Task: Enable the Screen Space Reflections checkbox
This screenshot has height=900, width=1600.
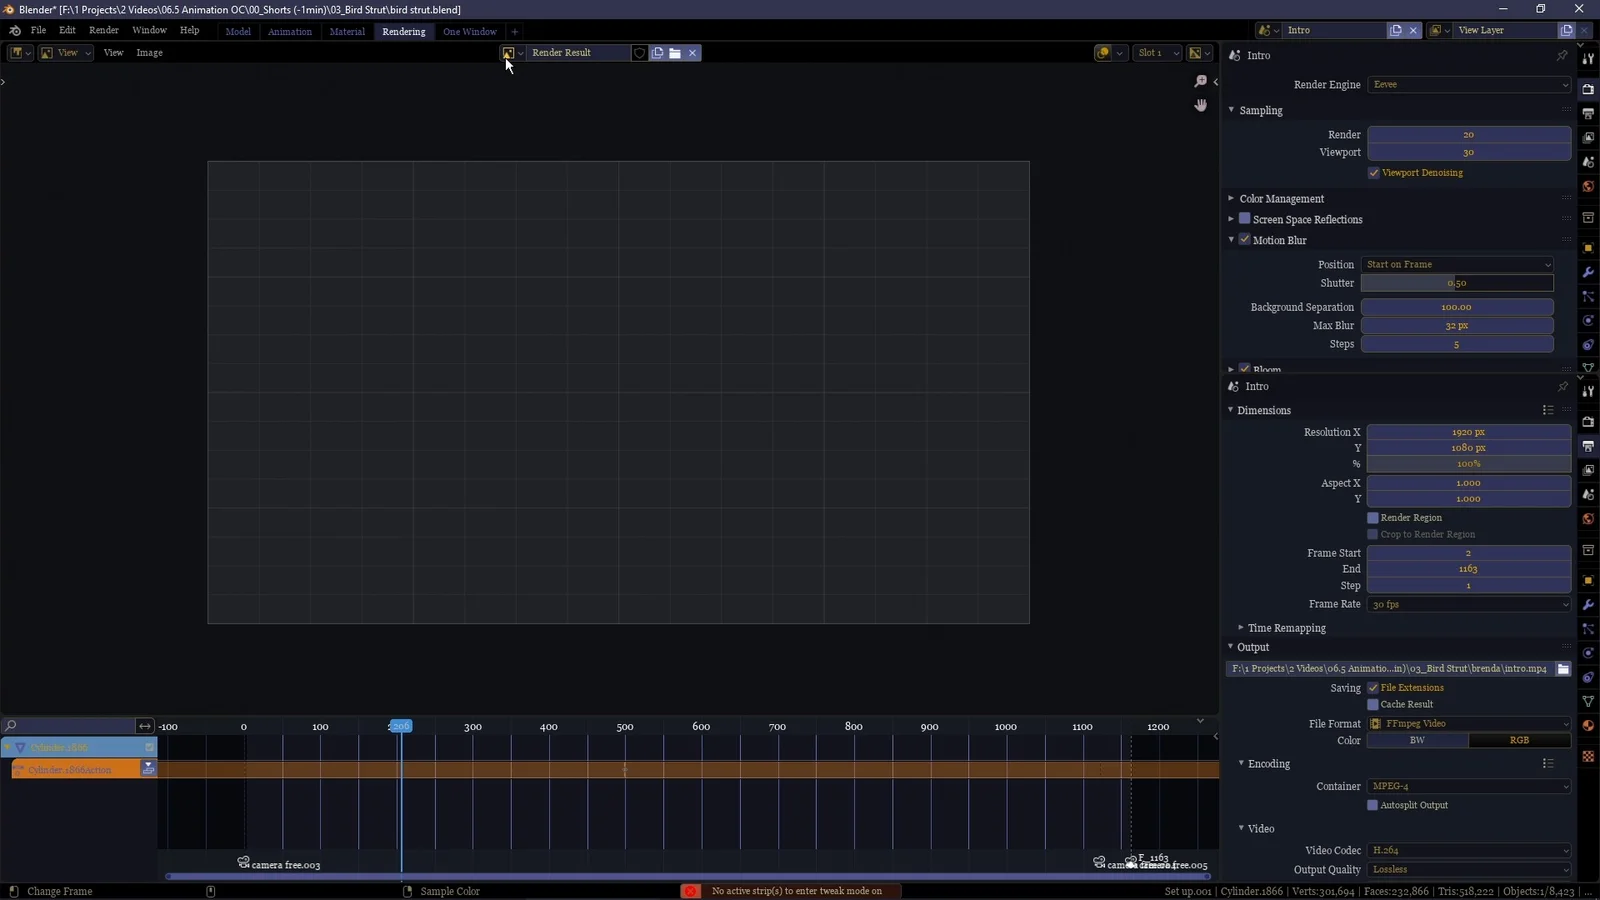Action: pyautogui.click(x=1244, y=219)
